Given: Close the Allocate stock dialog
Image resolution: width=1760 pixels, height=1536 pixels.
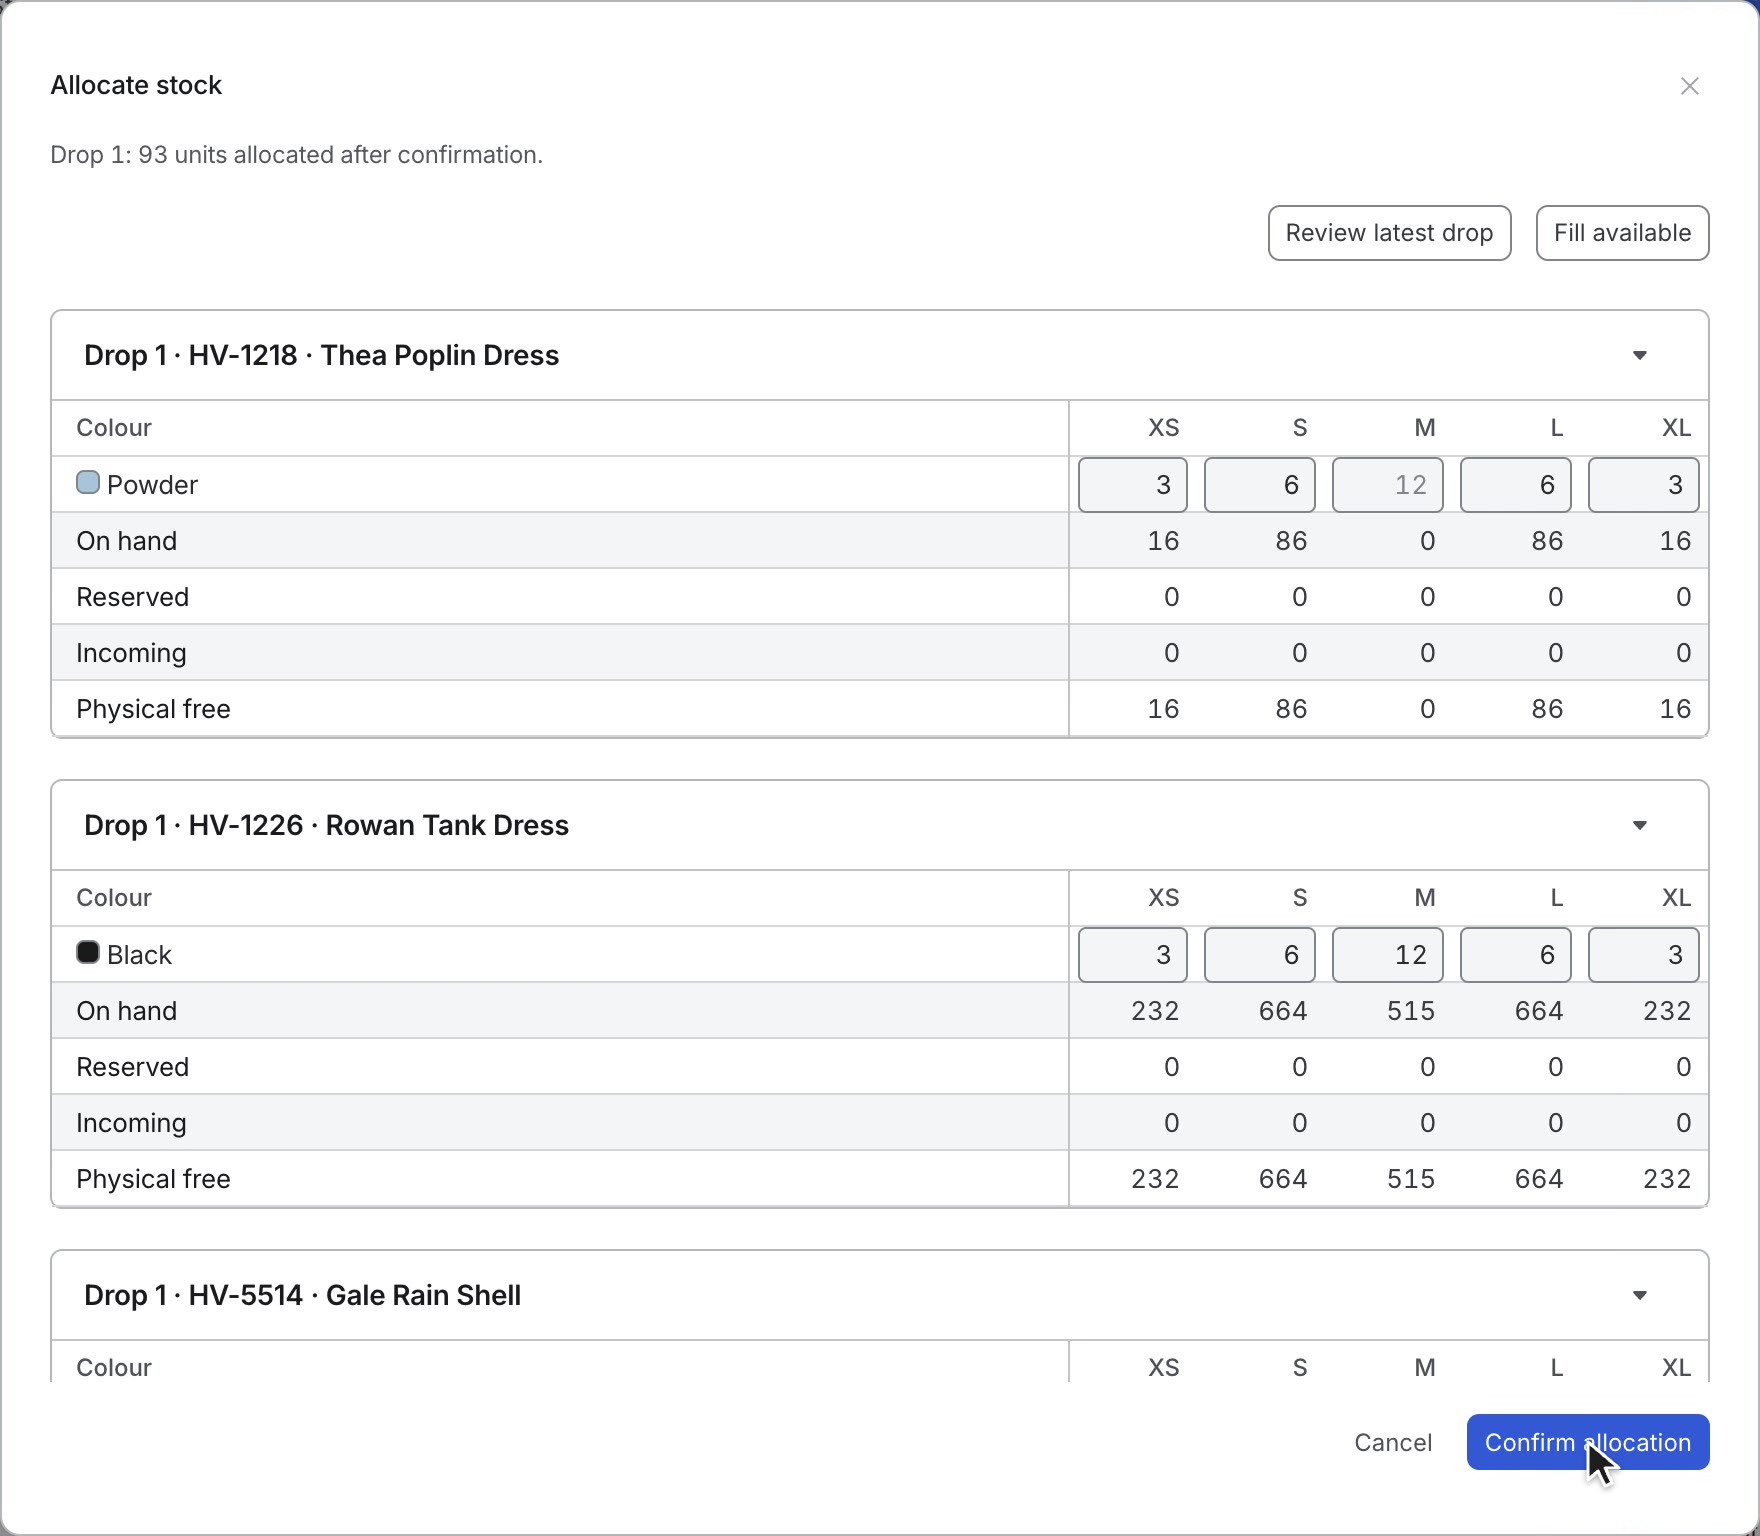Looking at the screenshot, I should click(x=1689, y=86).
